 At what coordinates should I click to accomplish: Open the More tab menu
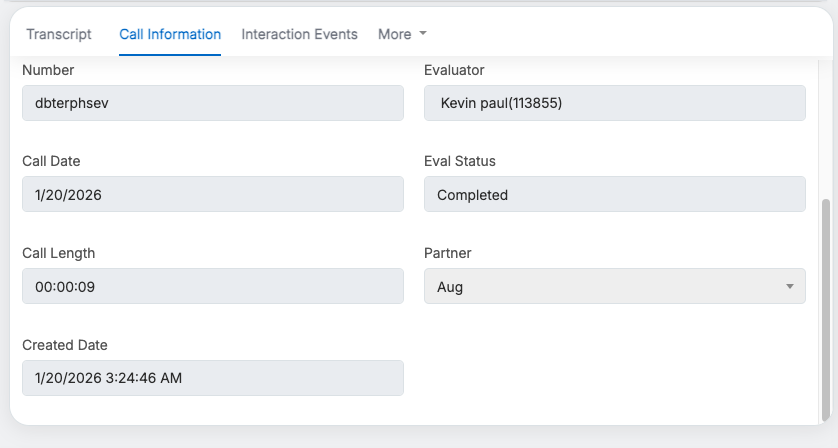pyautogui.click(x=395, y=34)
